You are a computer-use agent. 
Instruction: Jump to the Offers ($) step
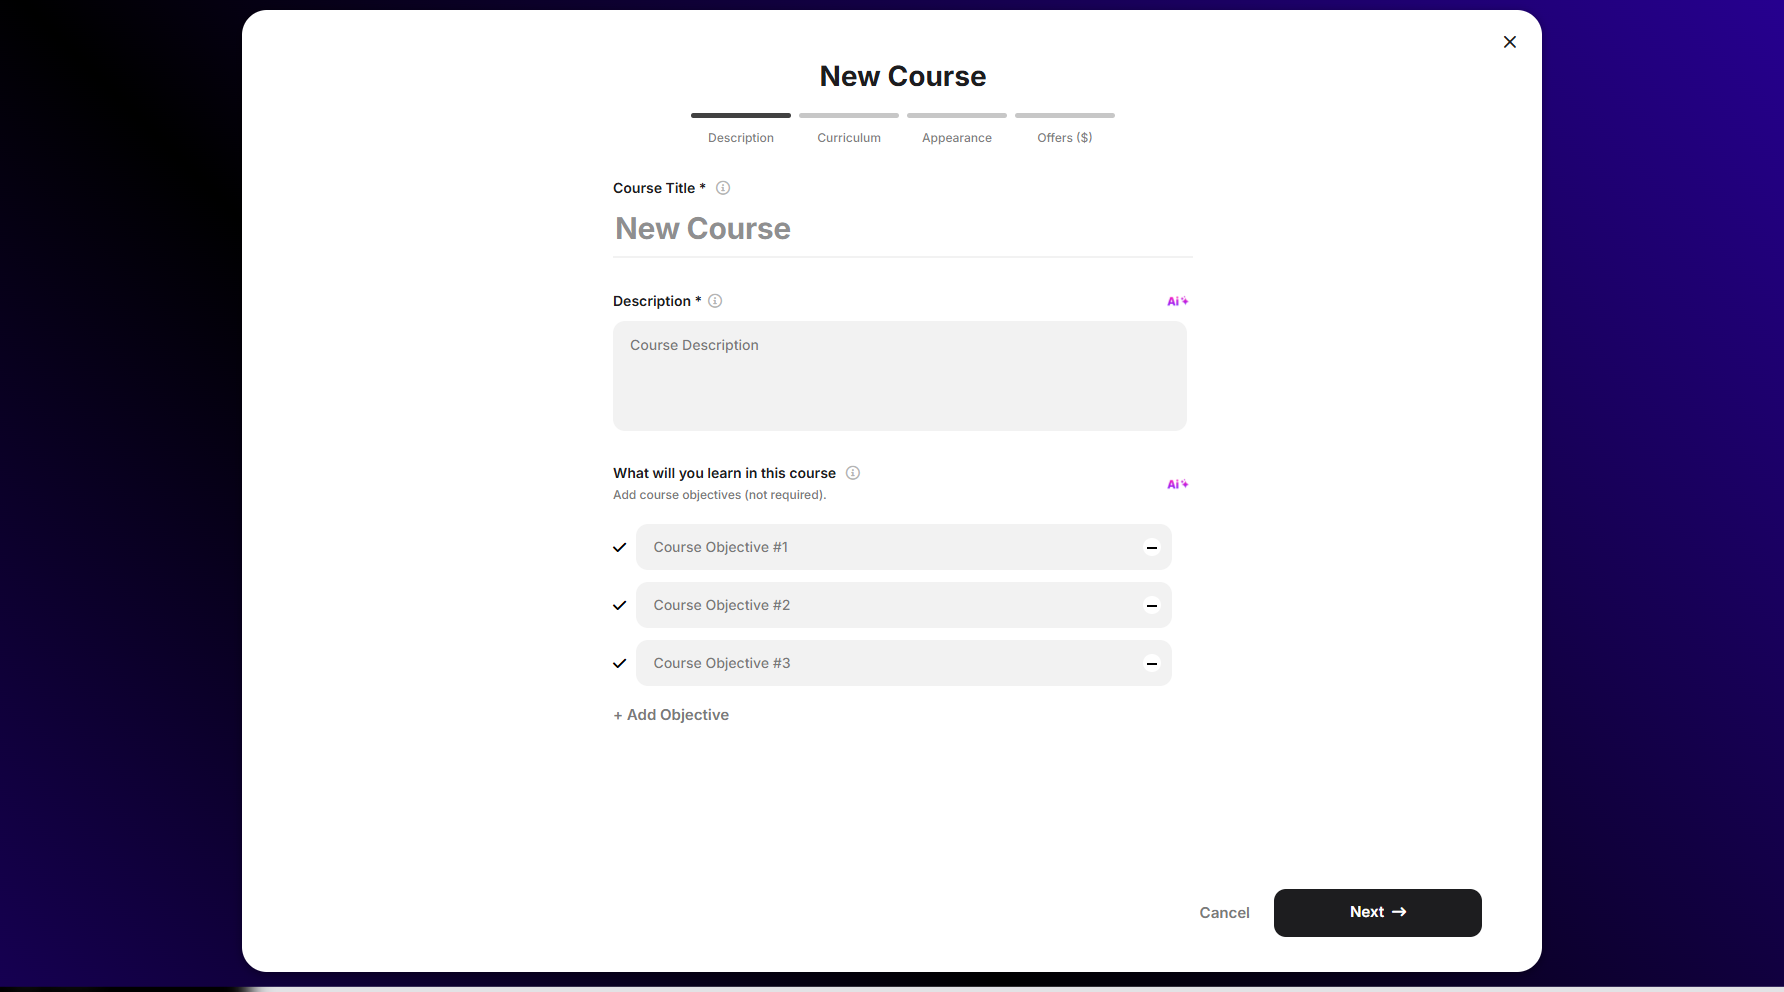tap(1065, 129)
